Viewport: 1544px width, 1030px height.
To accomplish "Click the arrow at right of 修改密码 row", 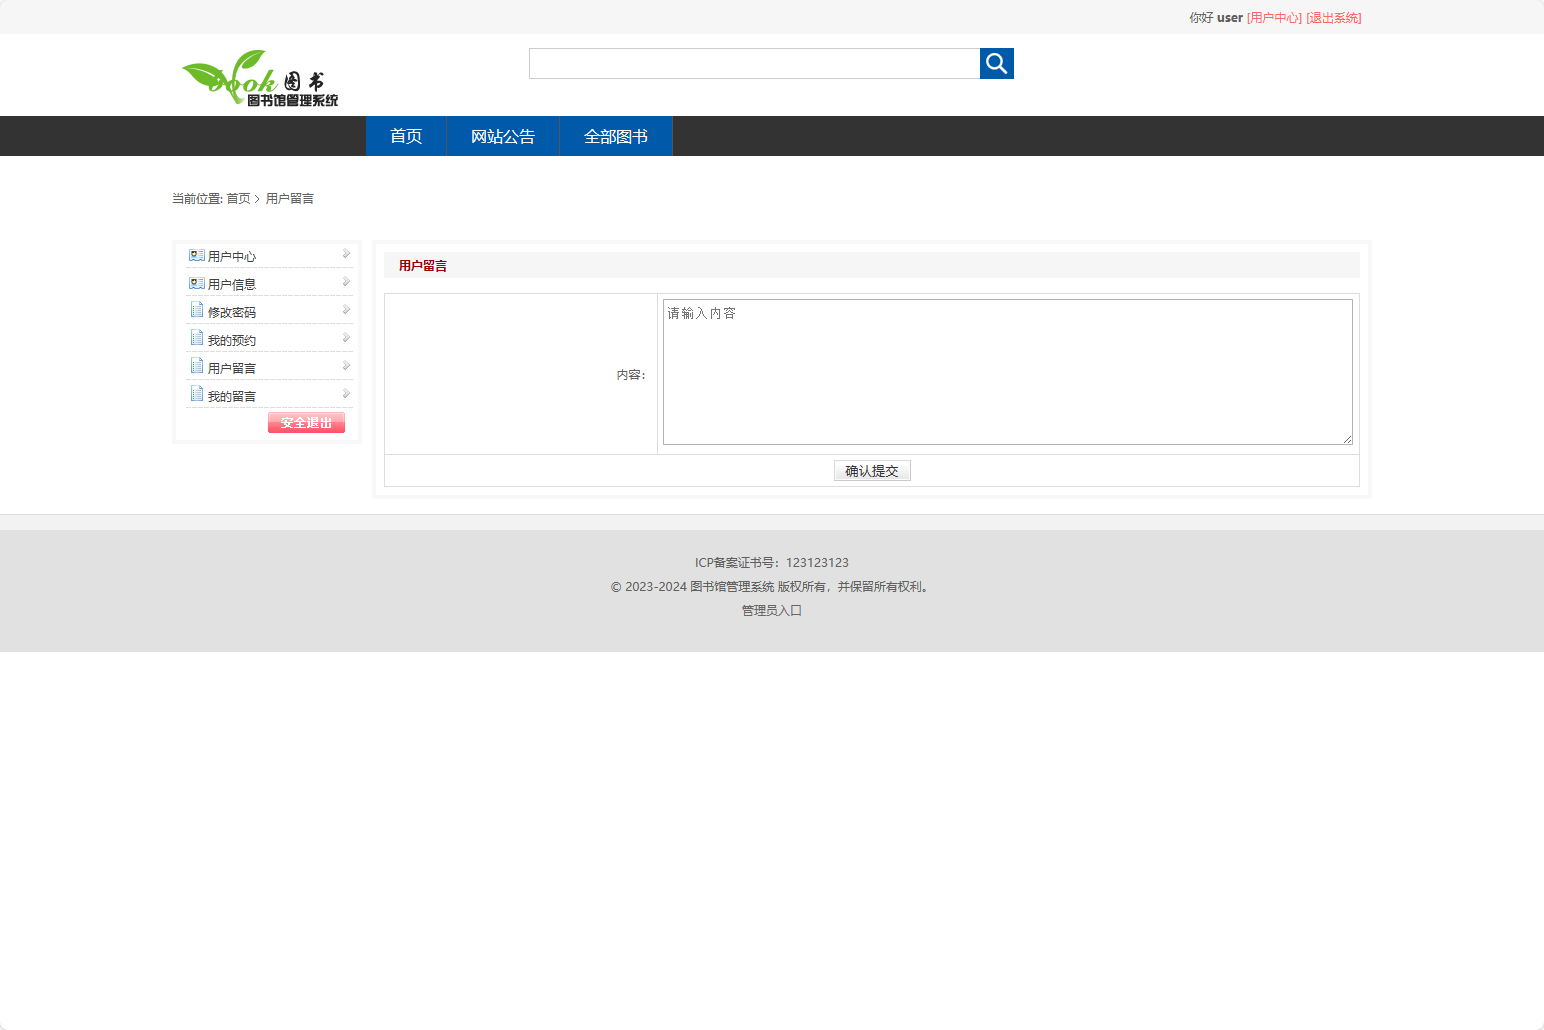I will tap(346, 310).
